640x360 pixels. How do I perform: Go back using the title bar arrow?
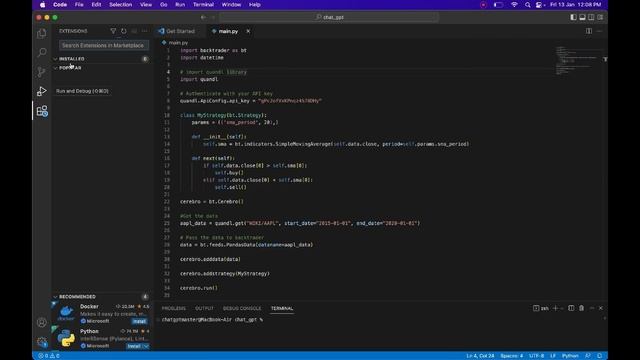click(x=203, y=17)
